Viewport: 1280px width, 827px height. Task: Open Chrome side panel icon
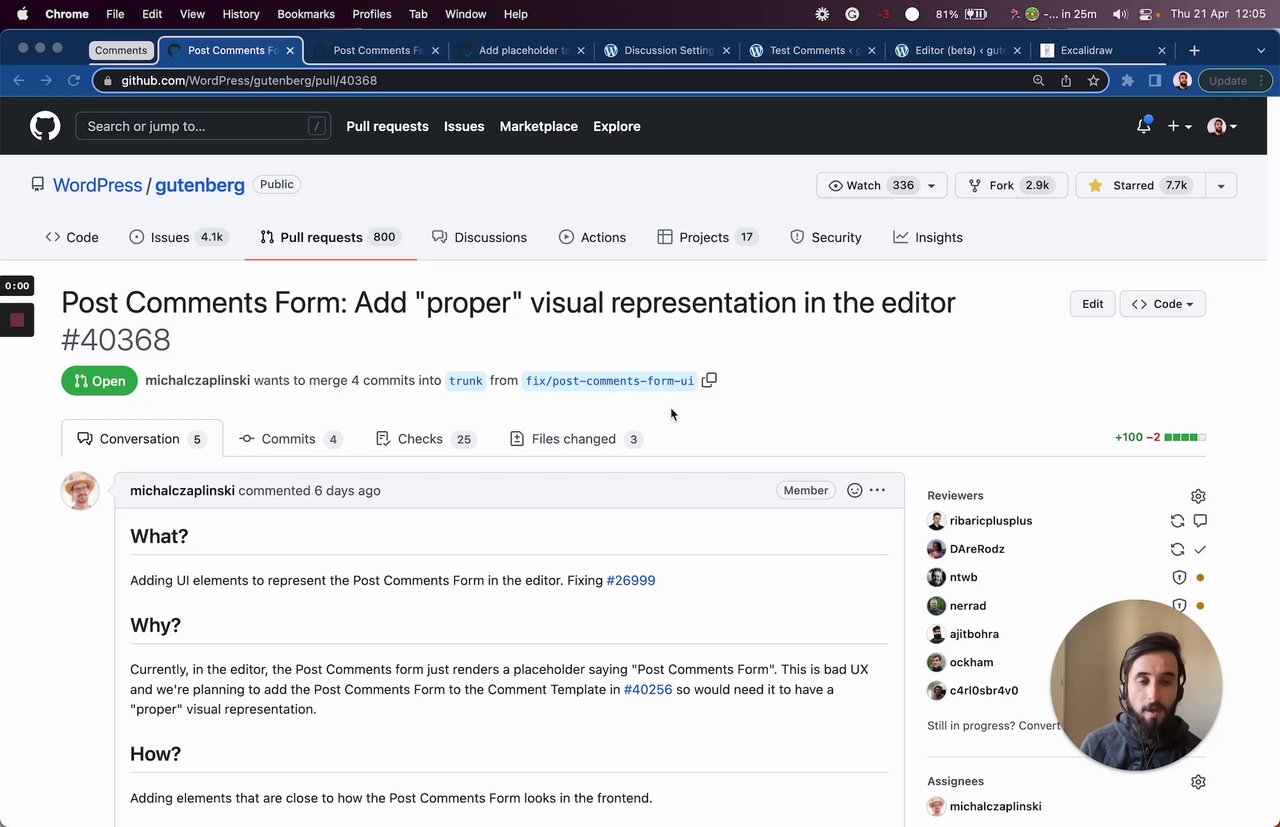point(1155,80)
